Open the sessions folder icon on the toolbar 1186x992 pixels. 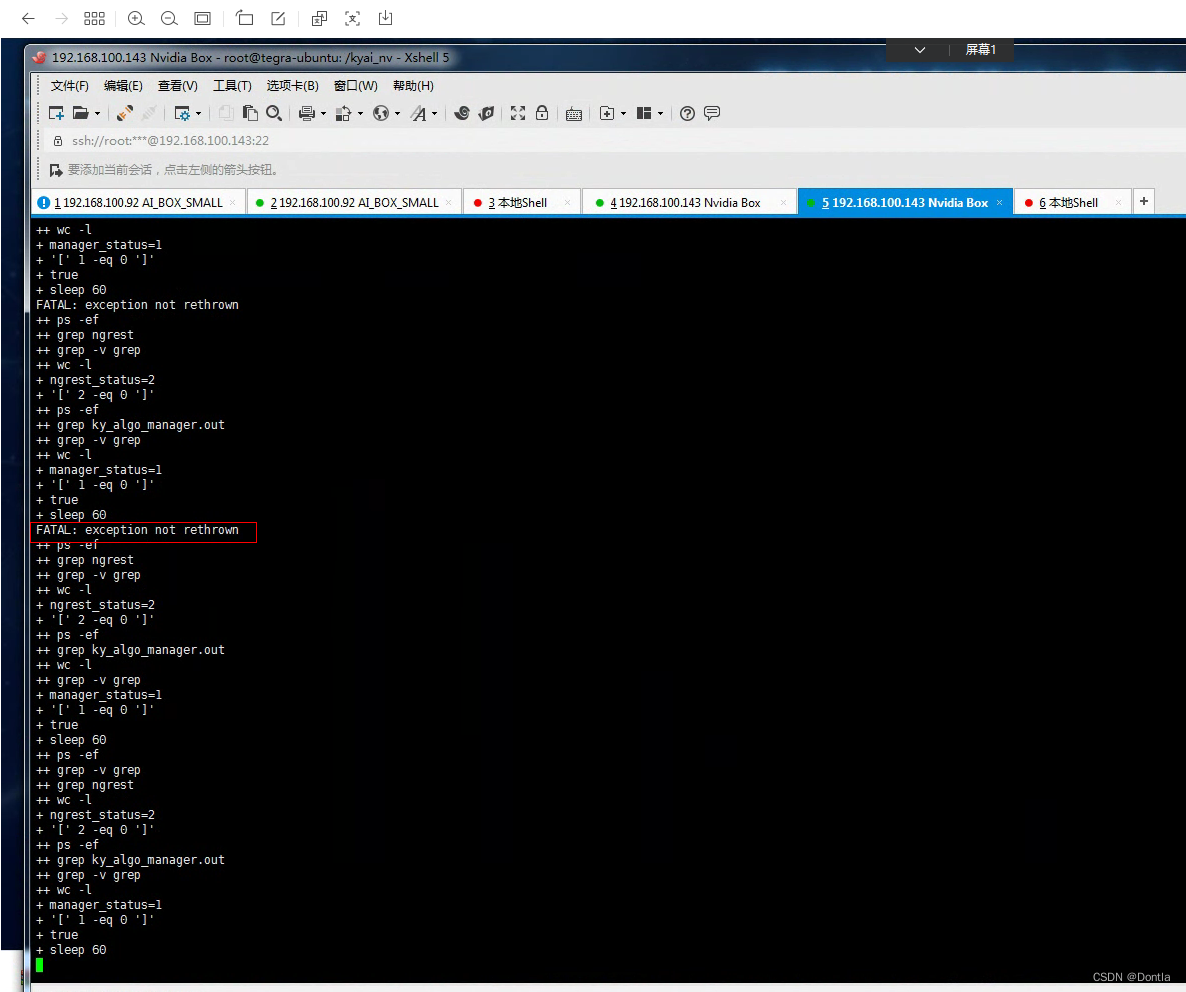point(82,113)
